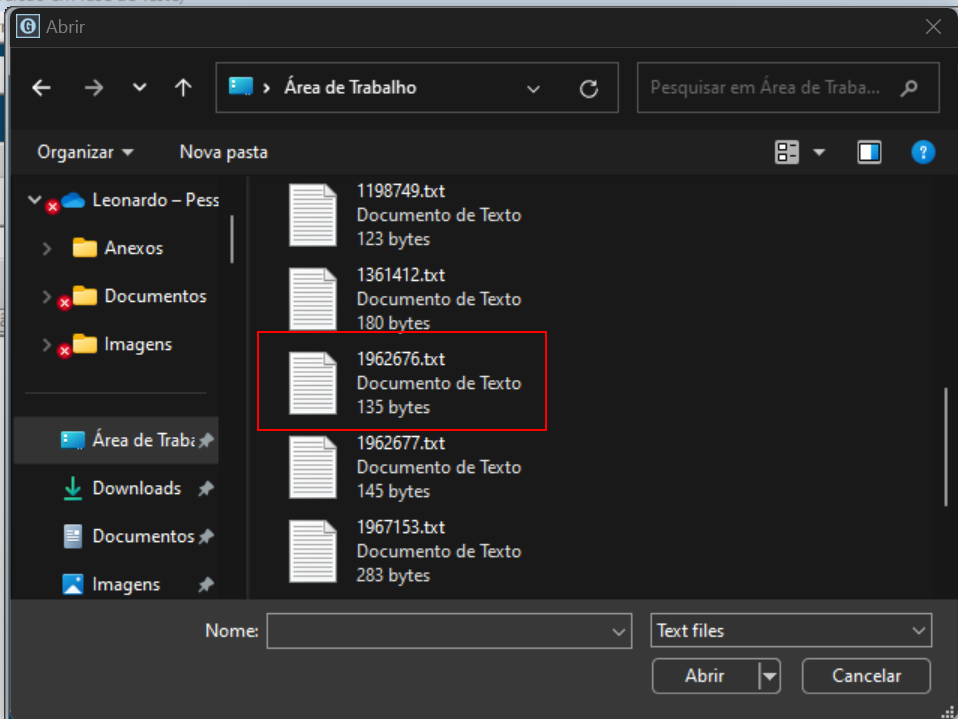Open view options dropdown arrow
958x719 pixels.
819,152
